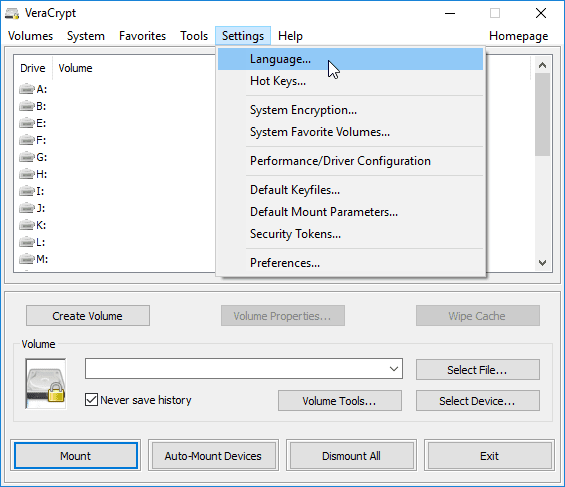This screenshot has width=565, height=487.
Task: Expand the volume path dropdown
Action: tap(394, 368)
